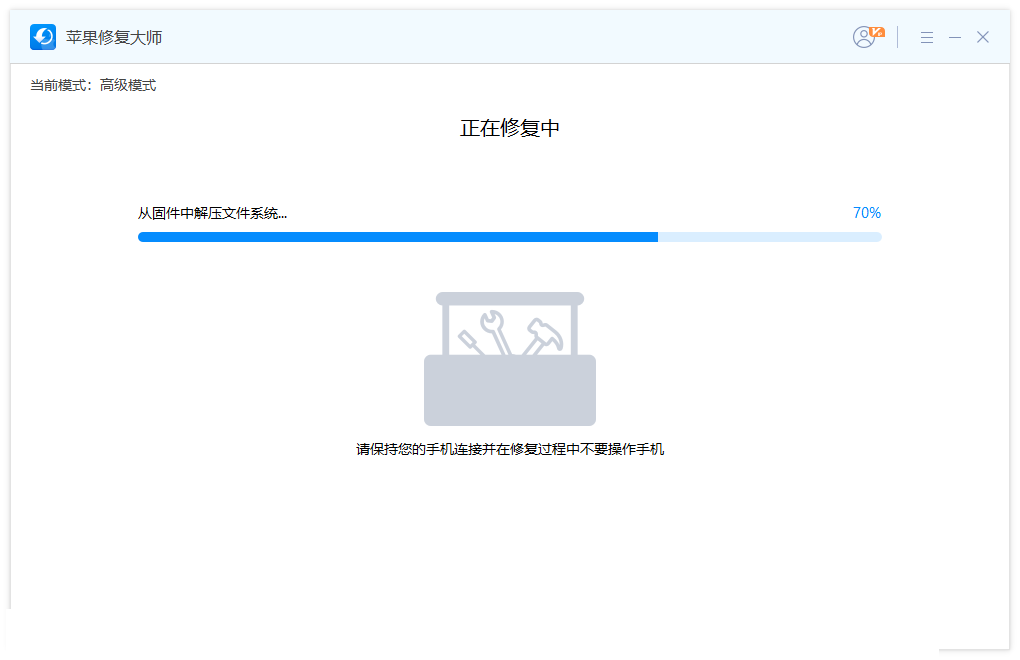Click the 正在修复中 heading
The image size is (1020, 660).
click(509, 128)
